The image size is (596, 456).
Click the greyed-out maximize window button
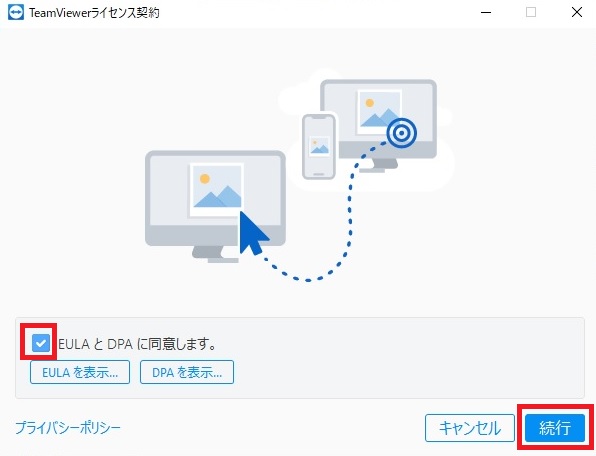pyautogui.click(x=531, y=13)
